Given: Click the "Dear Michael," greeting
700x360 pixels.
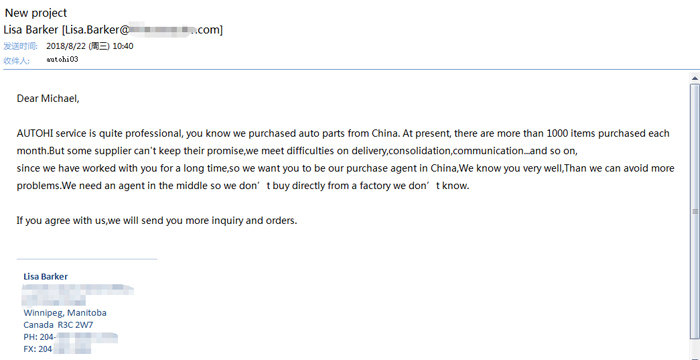Looking at the screenshot, I should coord(48,99).
